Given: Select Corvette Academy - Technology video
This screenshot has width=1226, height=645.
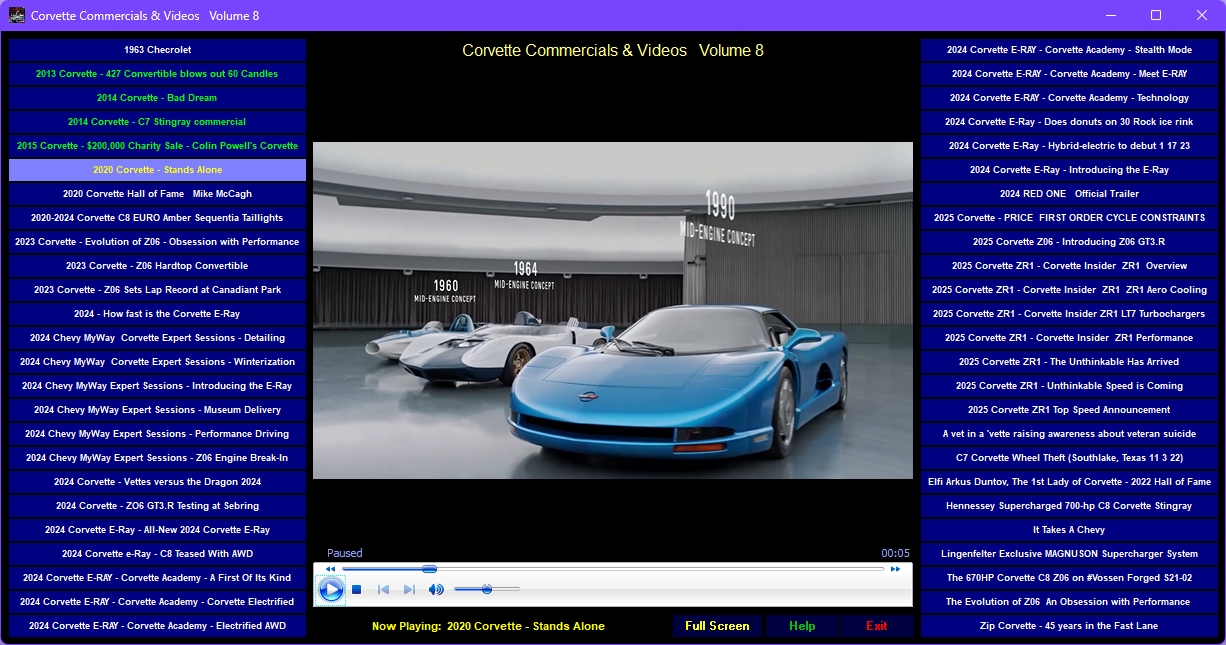Looking at the screenshot, I should tap(1069, 98).
